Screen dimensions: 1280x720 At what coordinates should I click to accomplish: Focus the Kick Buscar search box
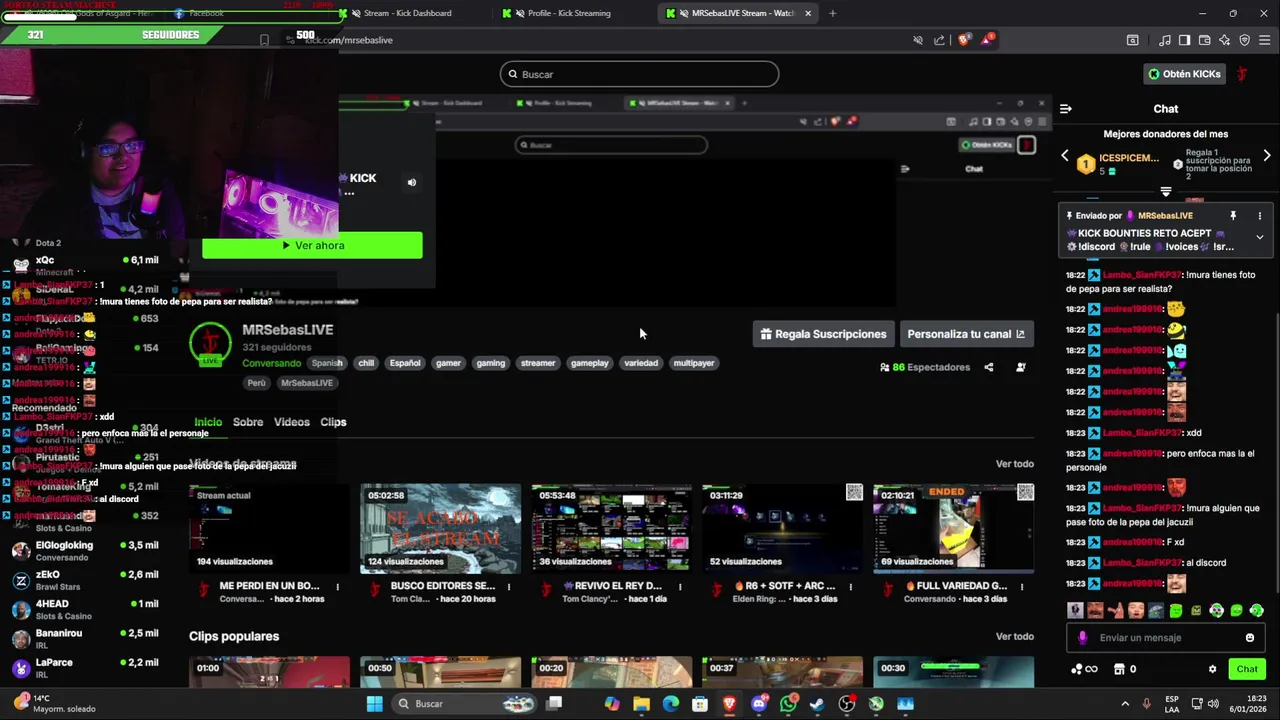coord(639,74)
